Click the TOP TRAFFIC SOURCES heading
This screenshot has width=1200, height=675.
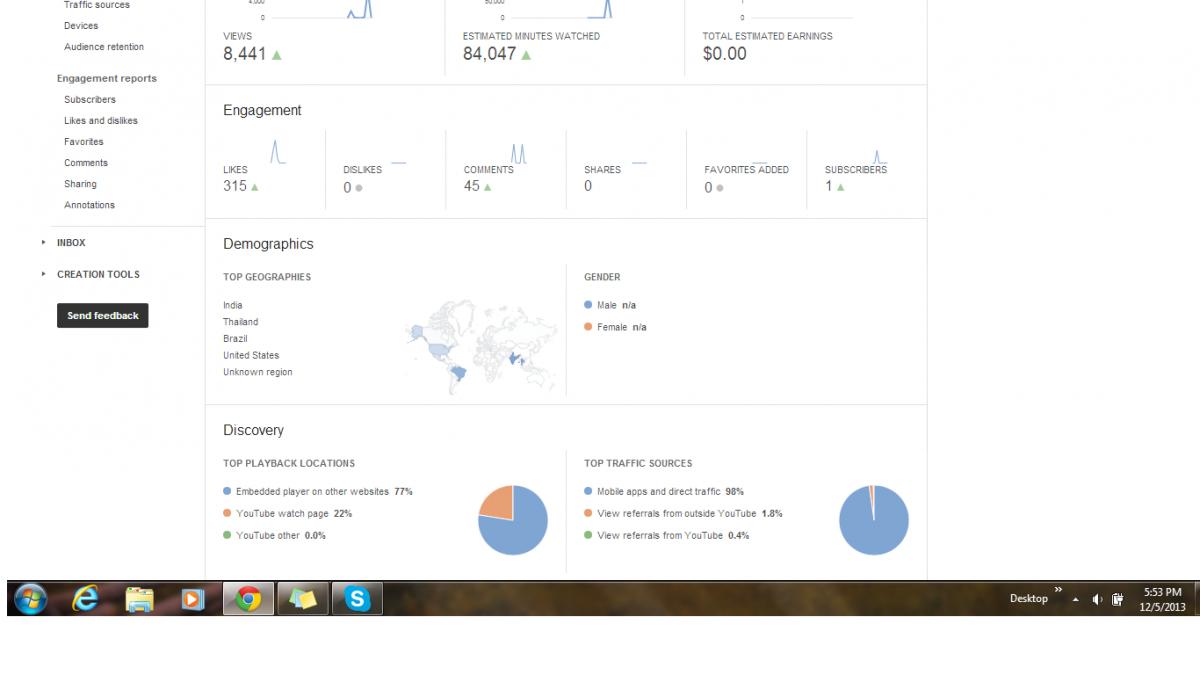point(638,463)
